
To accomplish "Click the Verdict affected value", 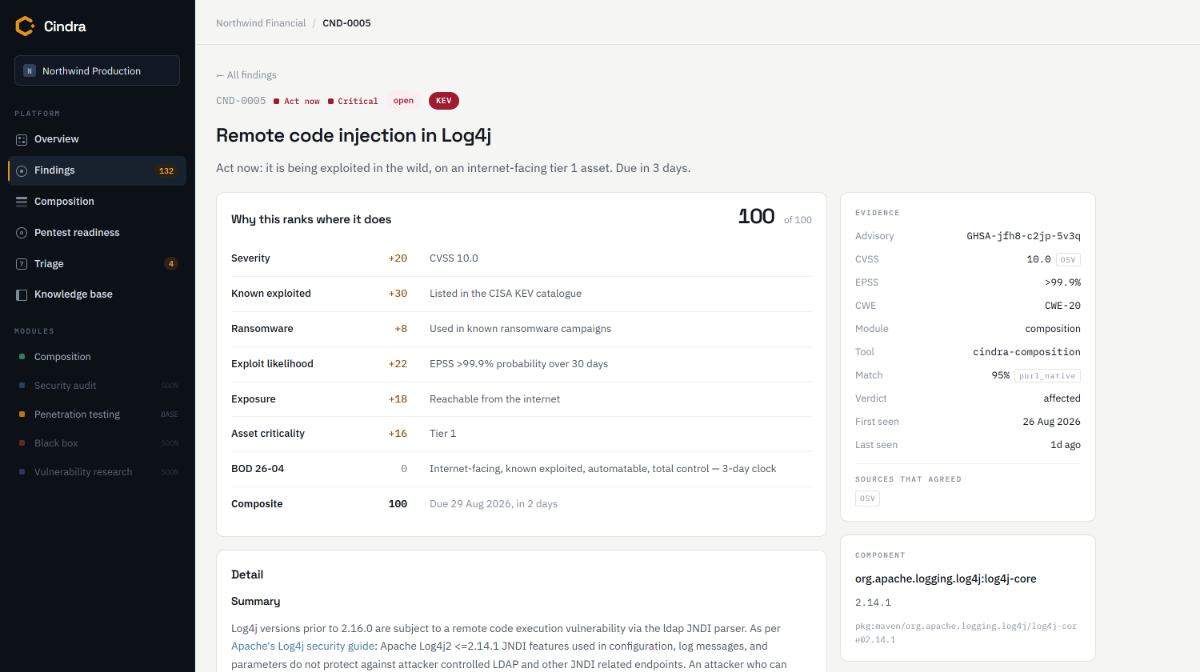I will [1062, 398].
